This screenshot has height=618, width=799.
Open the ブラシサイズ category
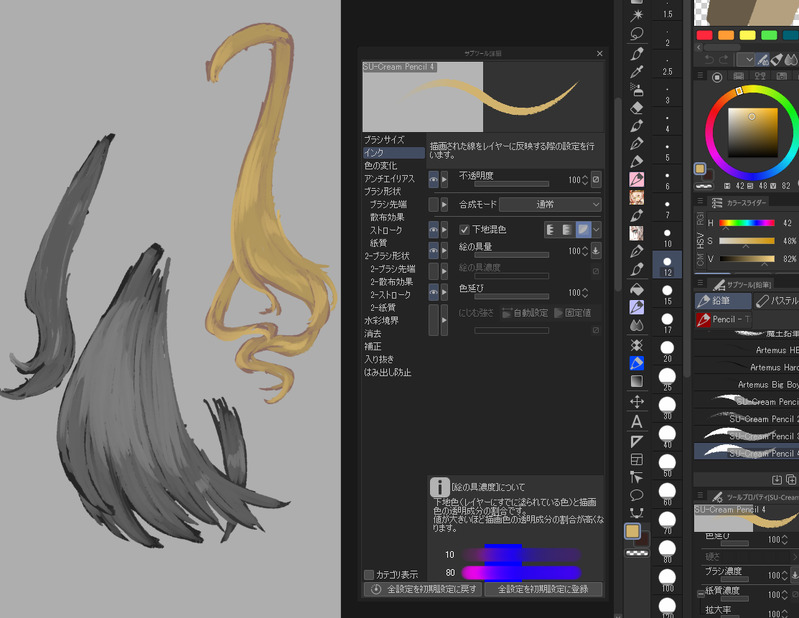[x=384, y=140]
